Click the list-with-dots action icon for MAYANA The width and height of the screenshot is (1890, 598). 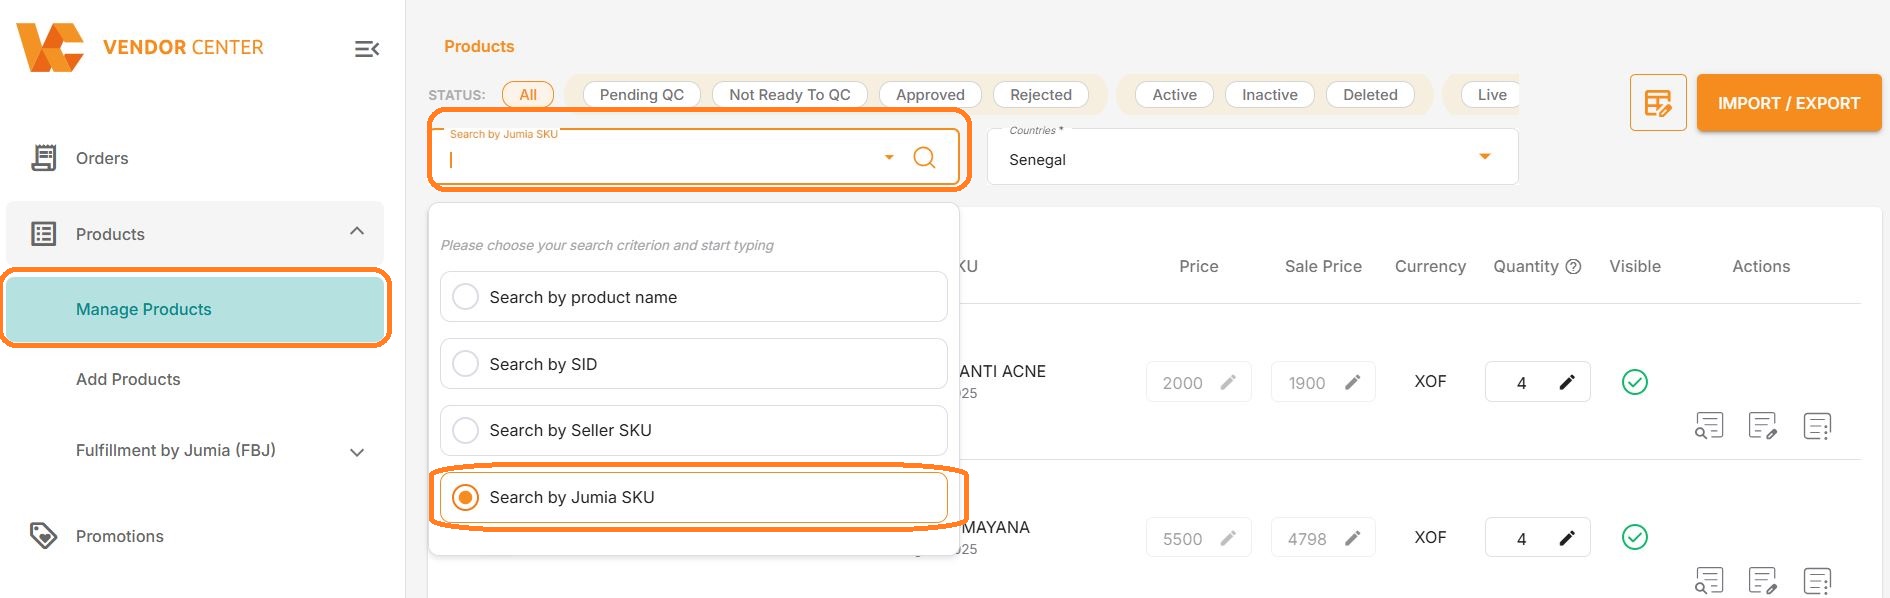pyautogui.click(x=1817, y=580)
